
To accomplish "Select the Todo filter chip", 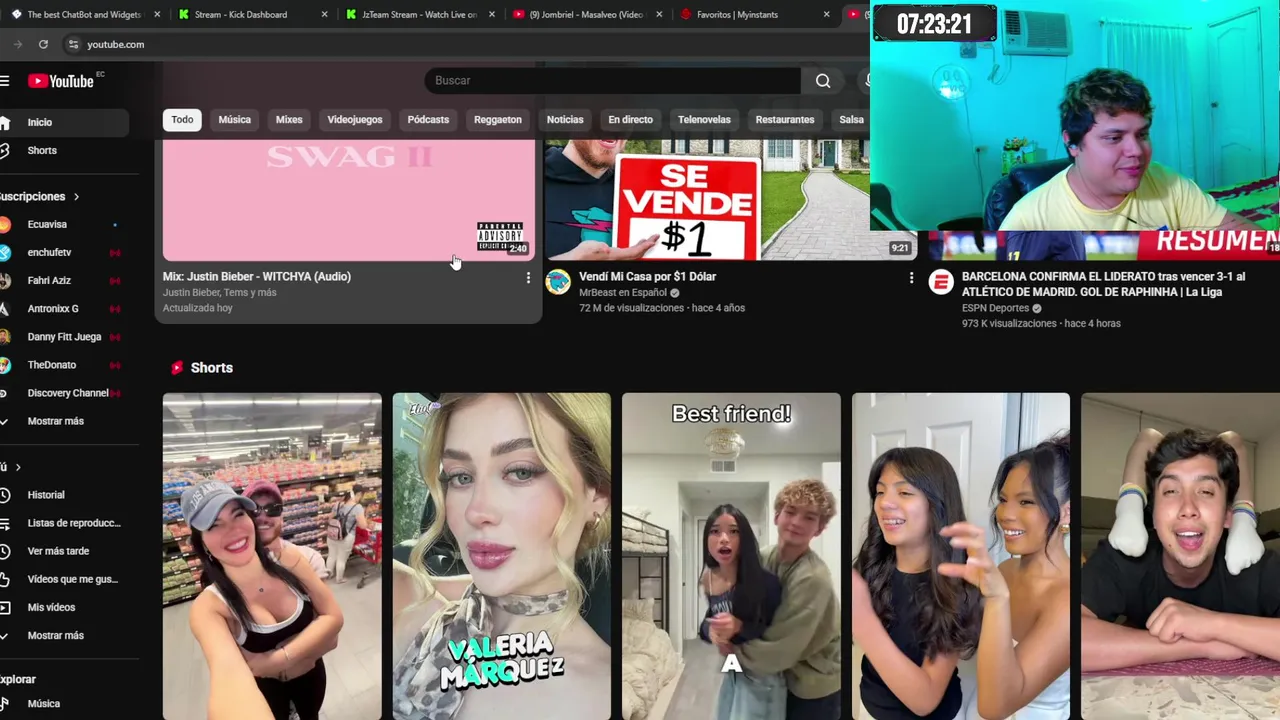I will tap(182, 120).
